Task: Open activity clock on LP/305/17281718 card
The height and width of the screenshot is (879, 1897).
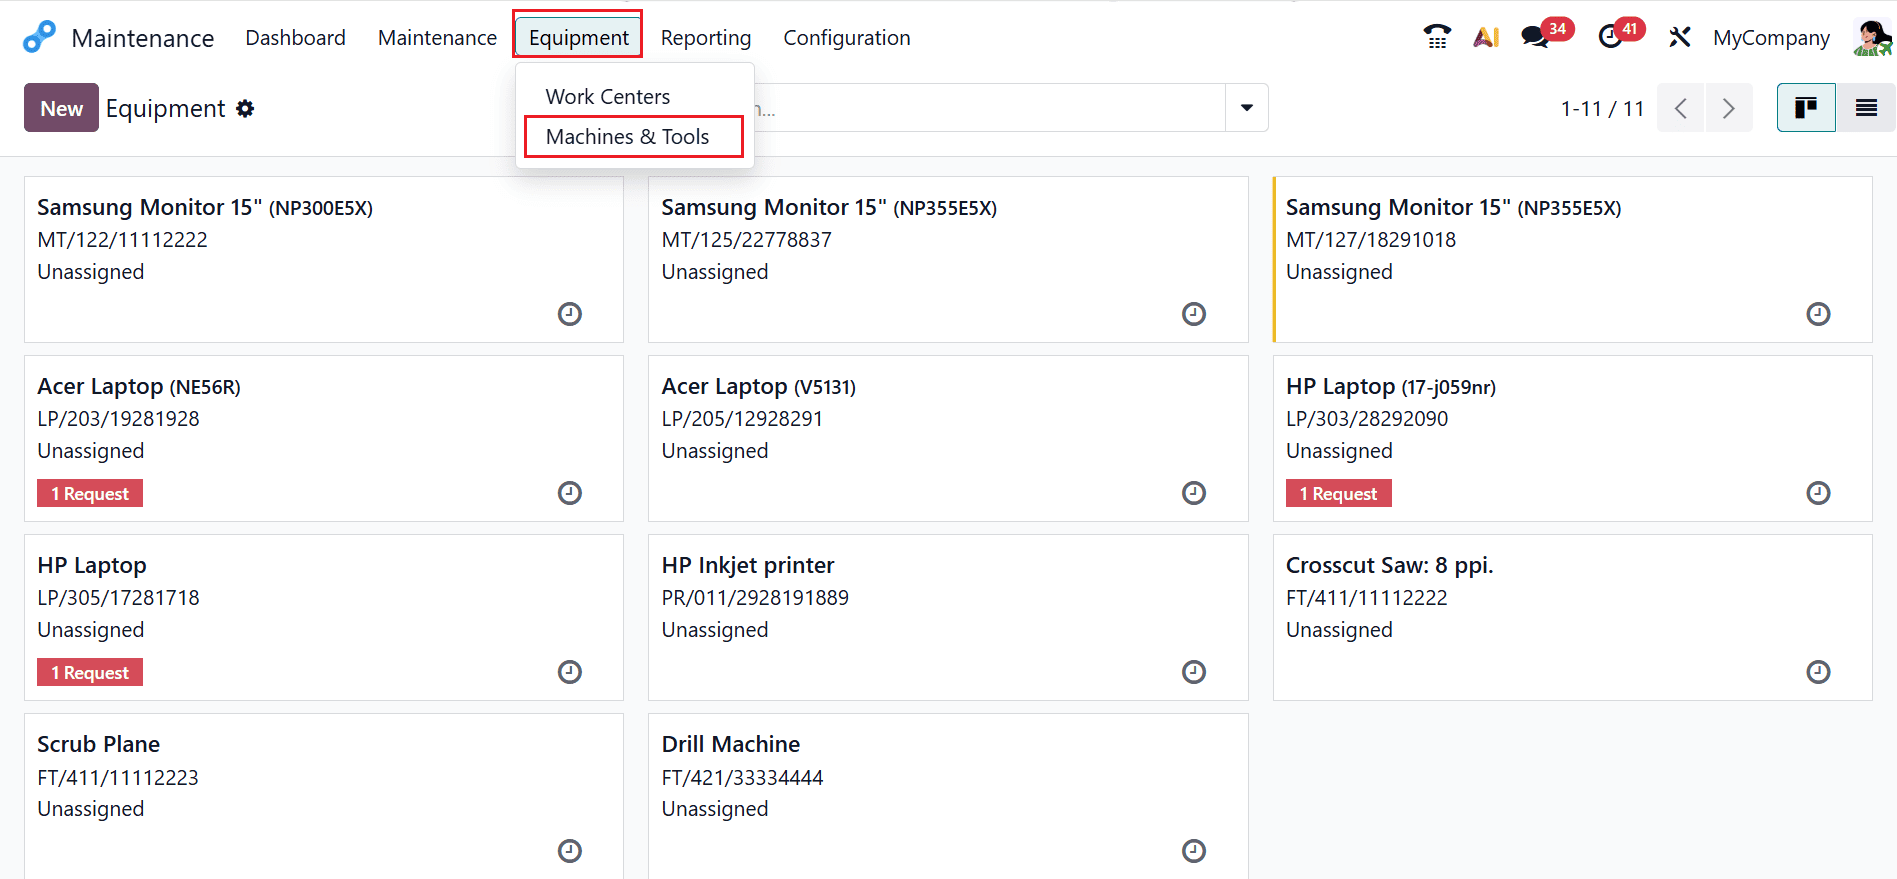Action: point(570,672)
